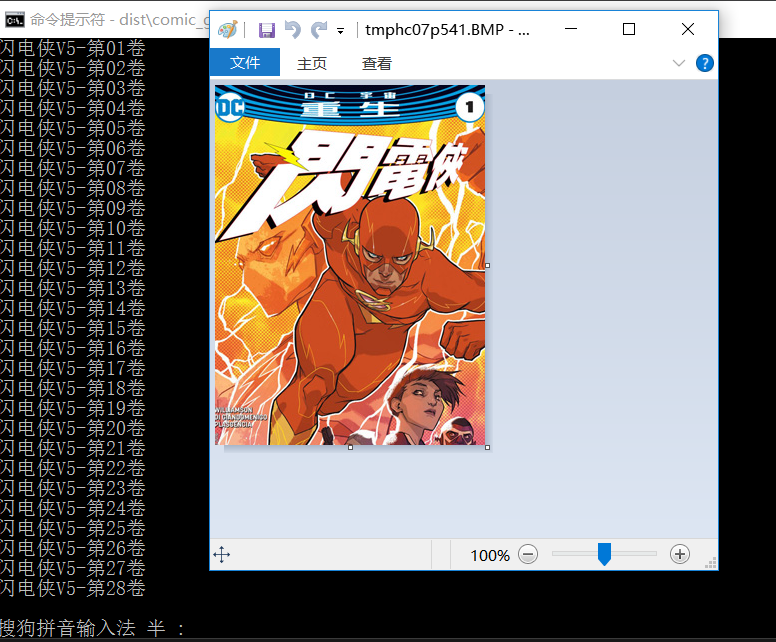Click the Paint app palette icon
This screenshot has height=642, width=776.
[228, 30]
